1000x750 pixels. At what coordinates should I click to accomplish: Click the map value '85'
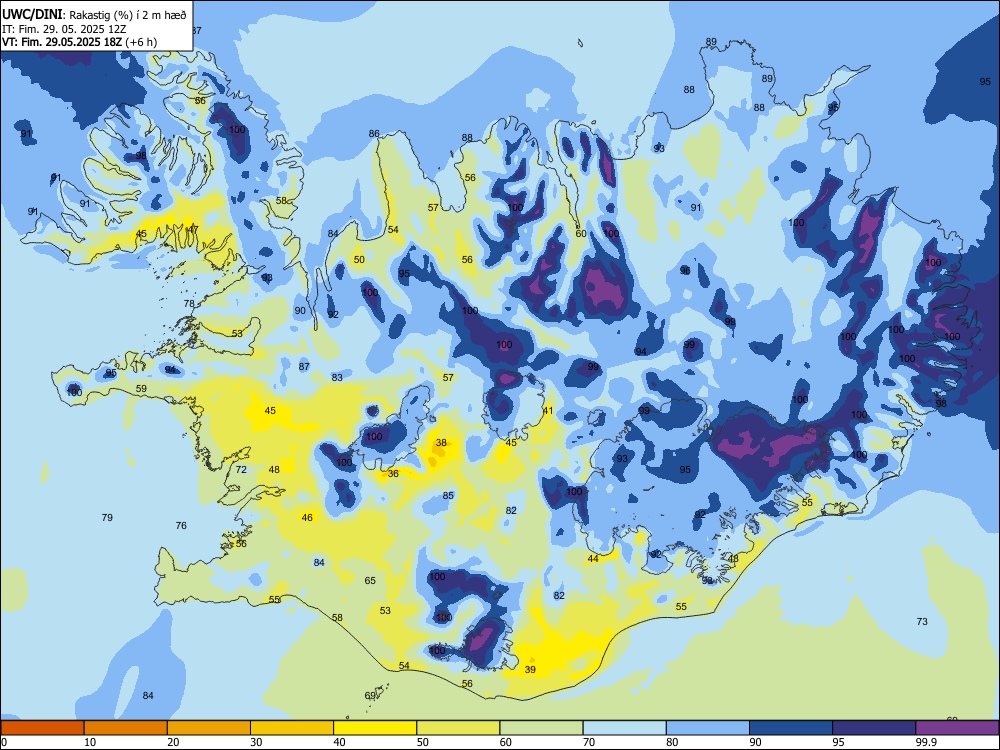448,496
